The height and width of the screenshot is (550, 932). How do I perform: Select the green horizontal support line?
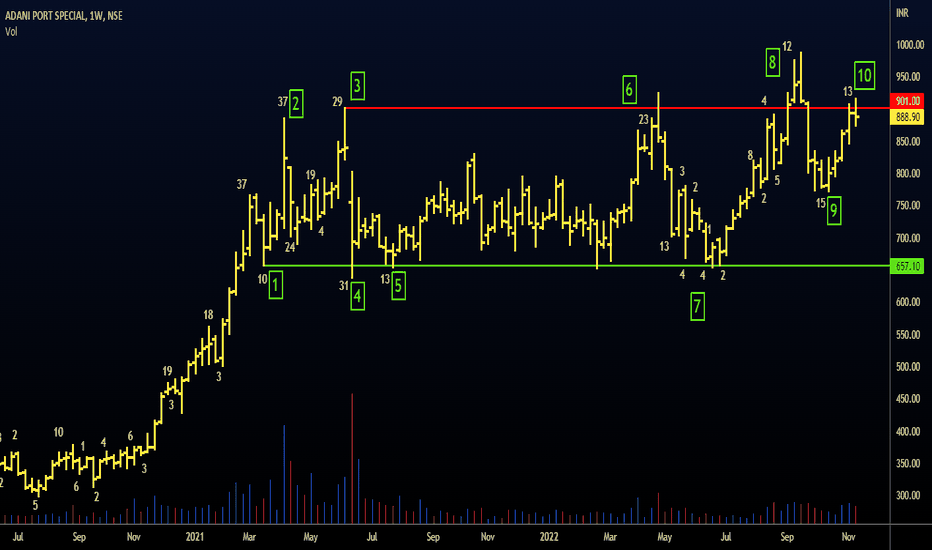pyautogui.click(x=576, y=266)
